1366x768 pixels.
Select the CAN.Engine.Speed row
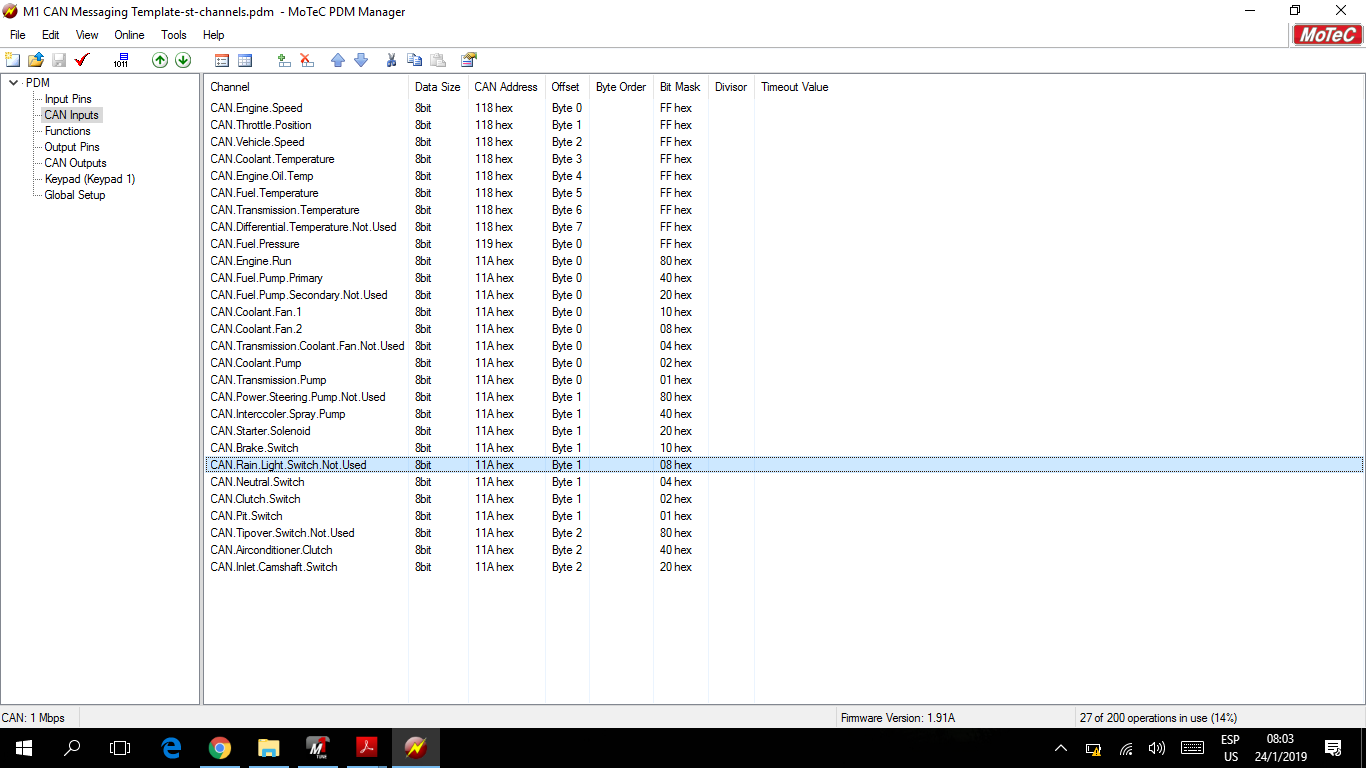tap(784, 108)
